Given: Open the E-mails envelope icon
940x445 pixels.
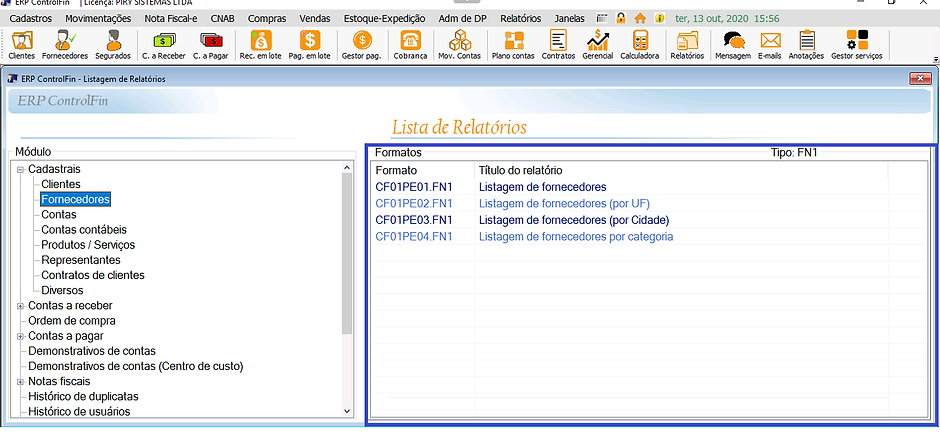Looking at the screenshot, I should point(770,46).
